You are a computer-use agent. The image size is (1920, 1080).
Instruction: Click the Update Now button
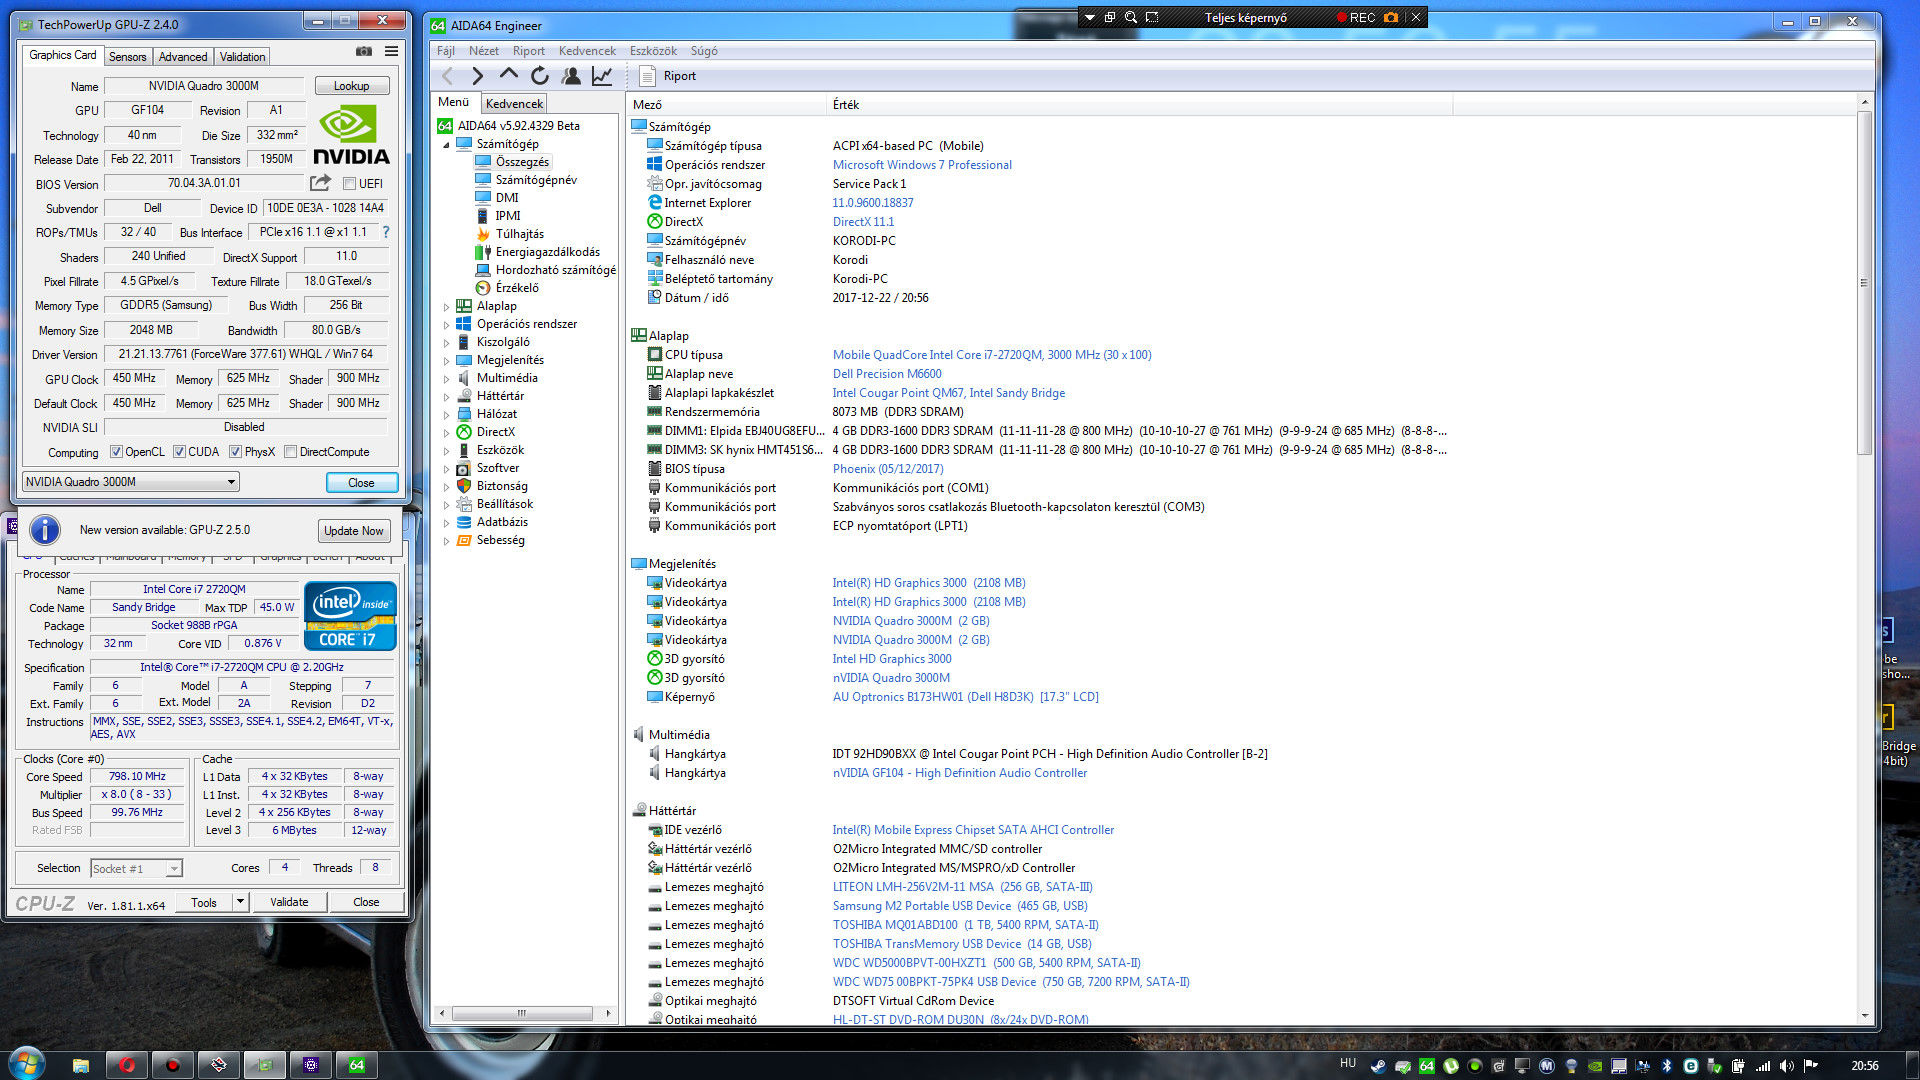pos(353,531)
